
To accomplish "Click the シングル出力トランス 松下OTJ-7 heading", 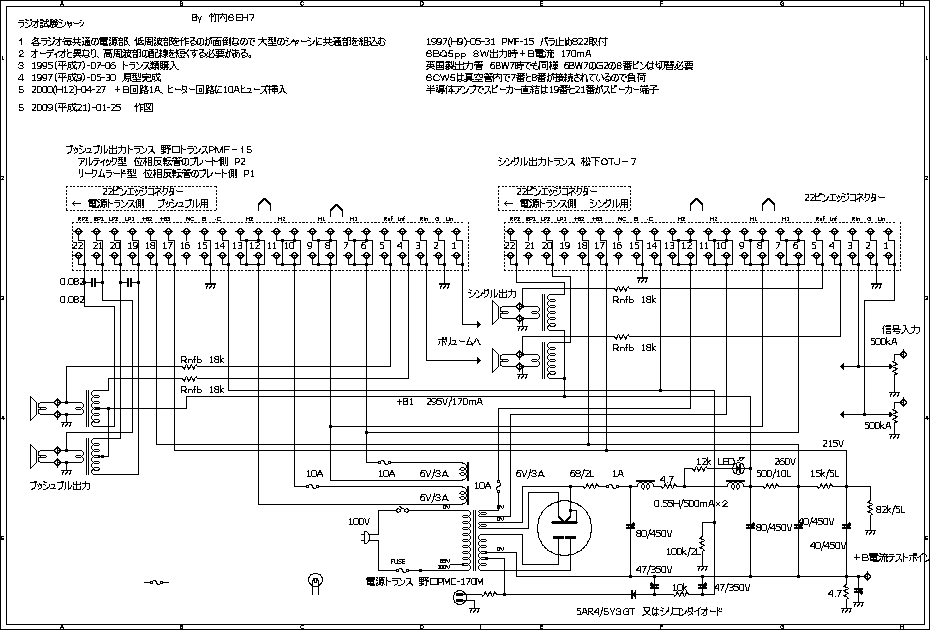I will click(x=567, y=161).
